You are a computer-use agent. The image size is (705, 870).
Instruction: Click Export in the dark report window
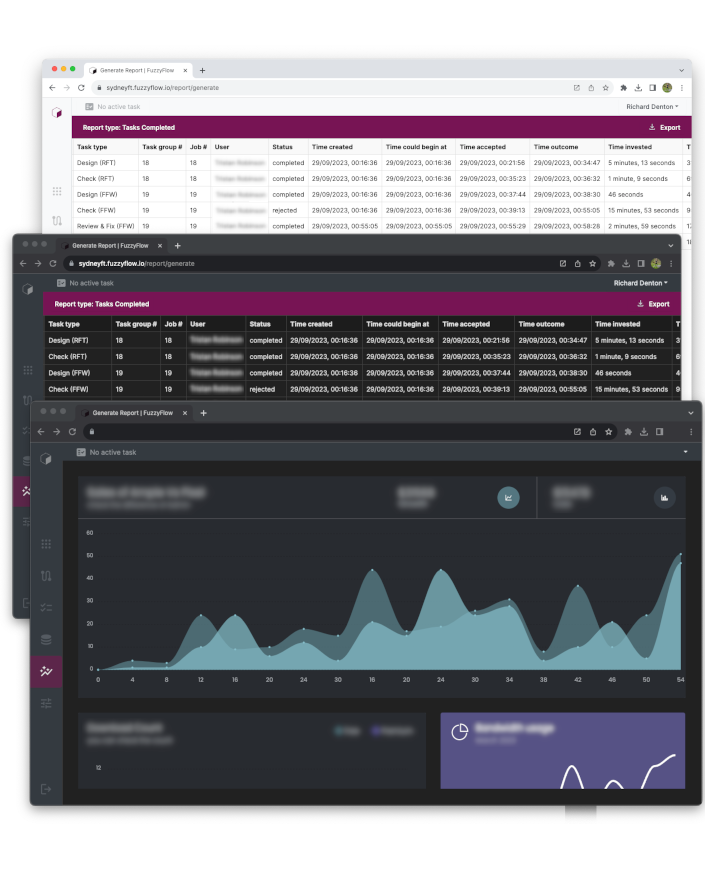(x=653, y=304)
